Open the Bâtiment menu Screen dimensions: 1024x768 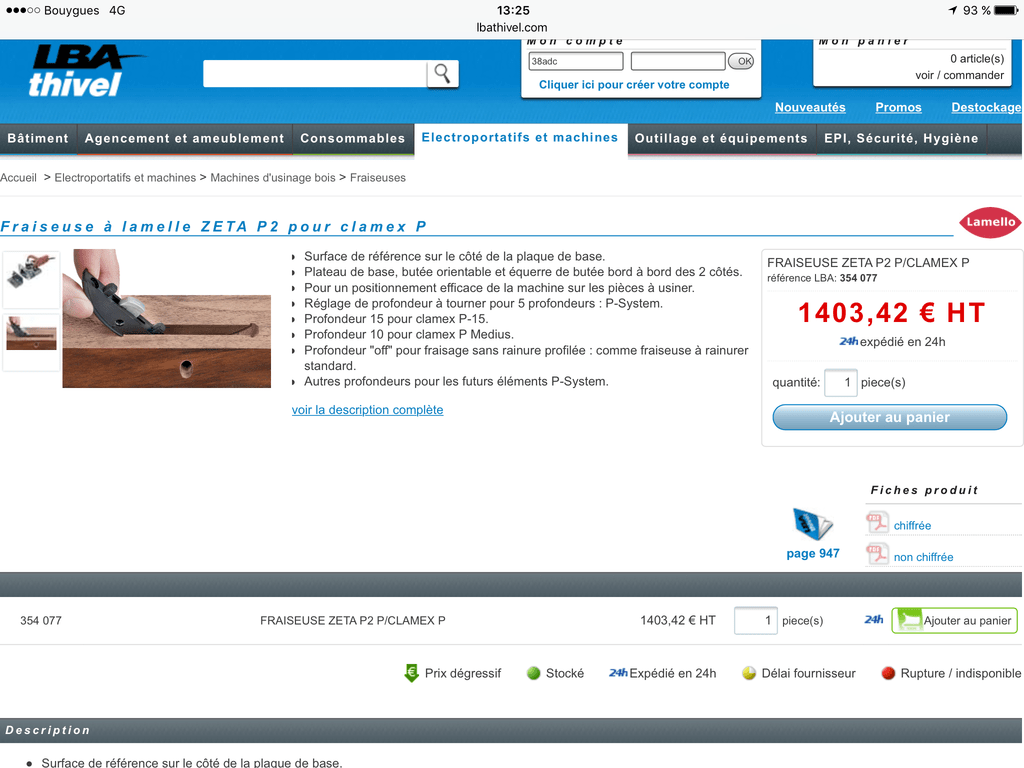(x=38, y=138)
